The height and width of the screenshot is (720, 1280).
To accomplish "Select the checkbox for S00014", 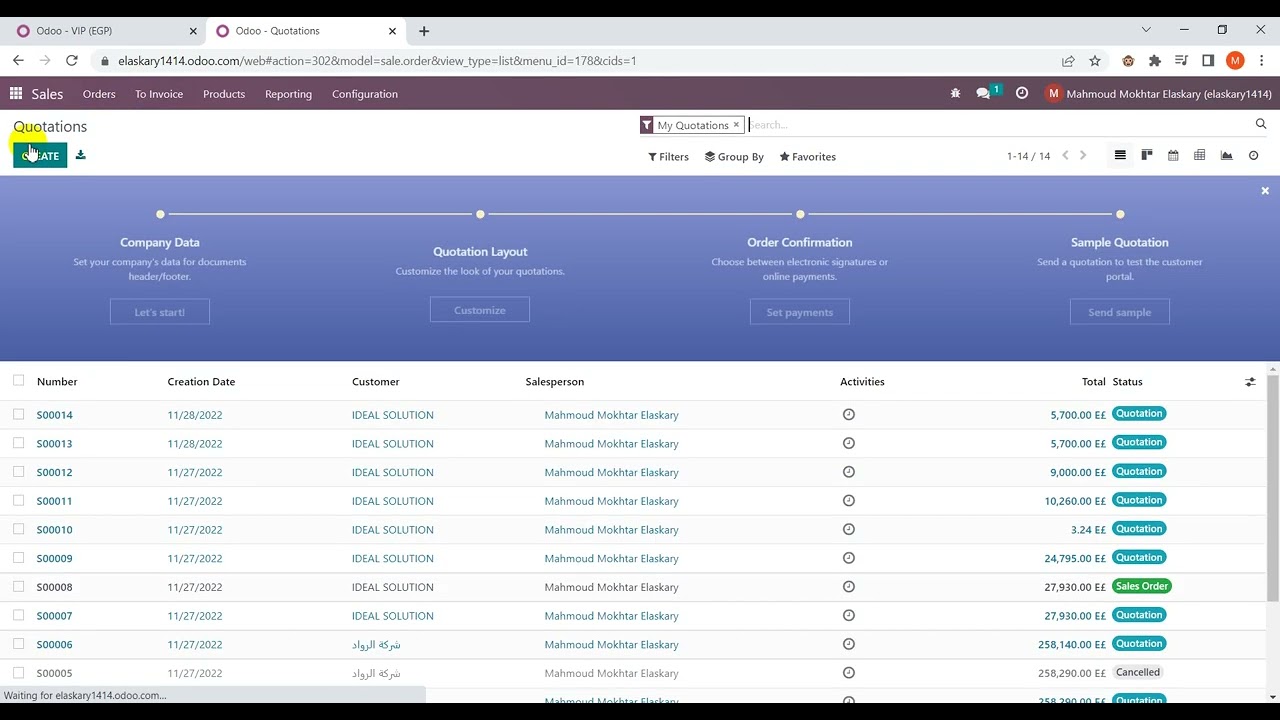I will tap(18, 414).
